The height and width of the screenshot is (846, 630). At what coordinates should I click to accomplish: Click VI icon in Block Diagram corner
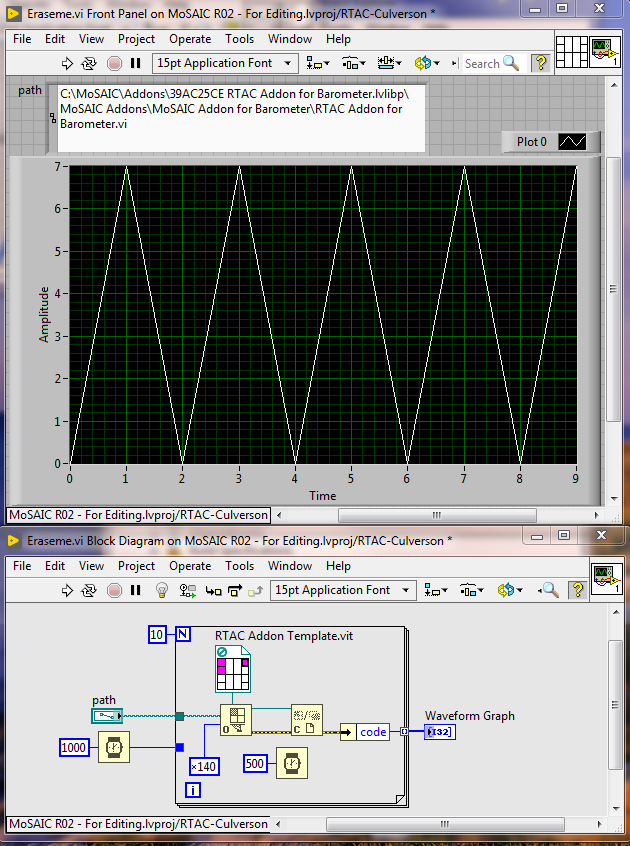point(606,579)
